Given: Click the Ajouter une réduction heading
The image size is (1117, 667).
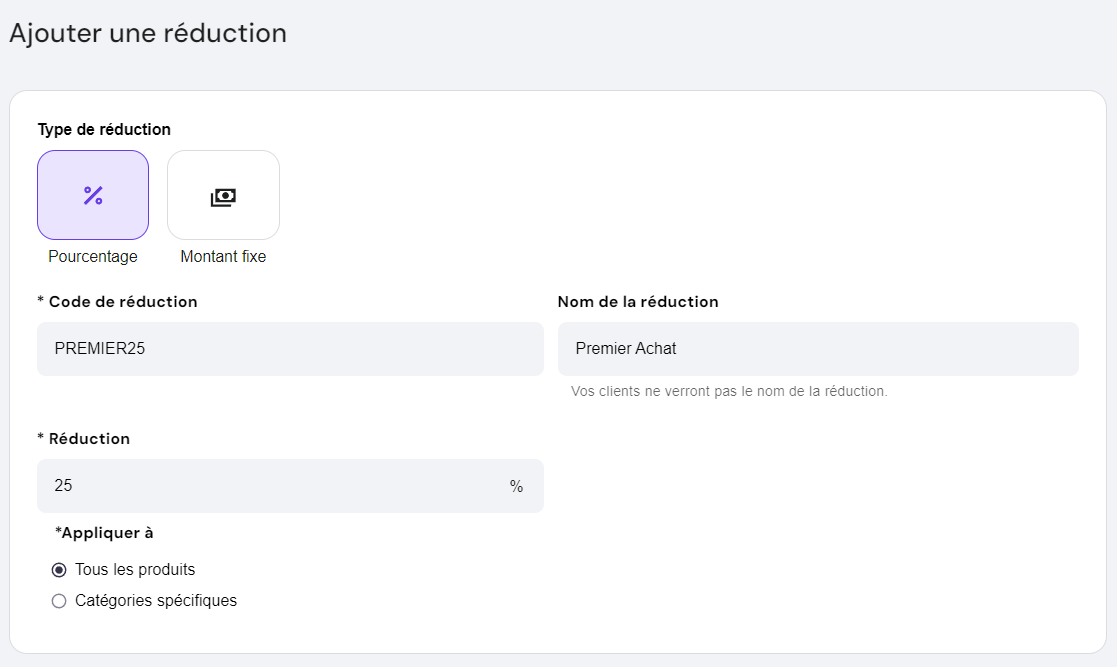Looking at the screenshot, I should click(147, 33).
